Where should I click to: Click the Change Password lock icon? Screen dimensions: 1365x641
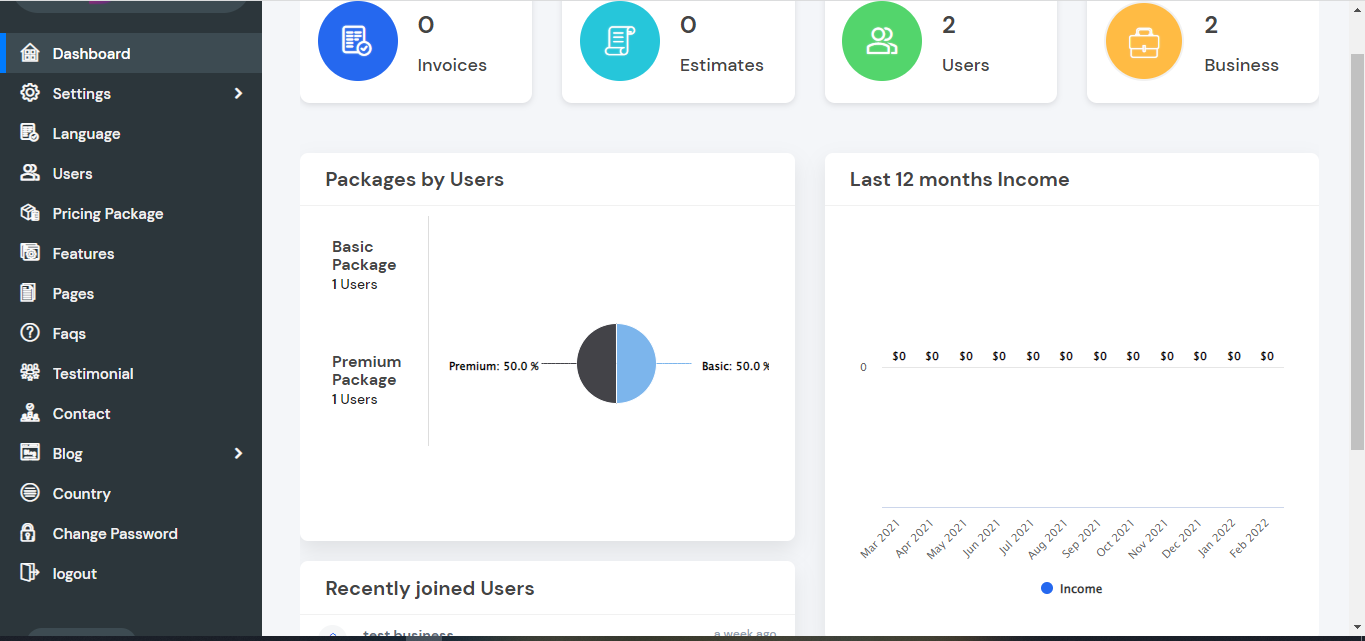(x=30, y=533)
